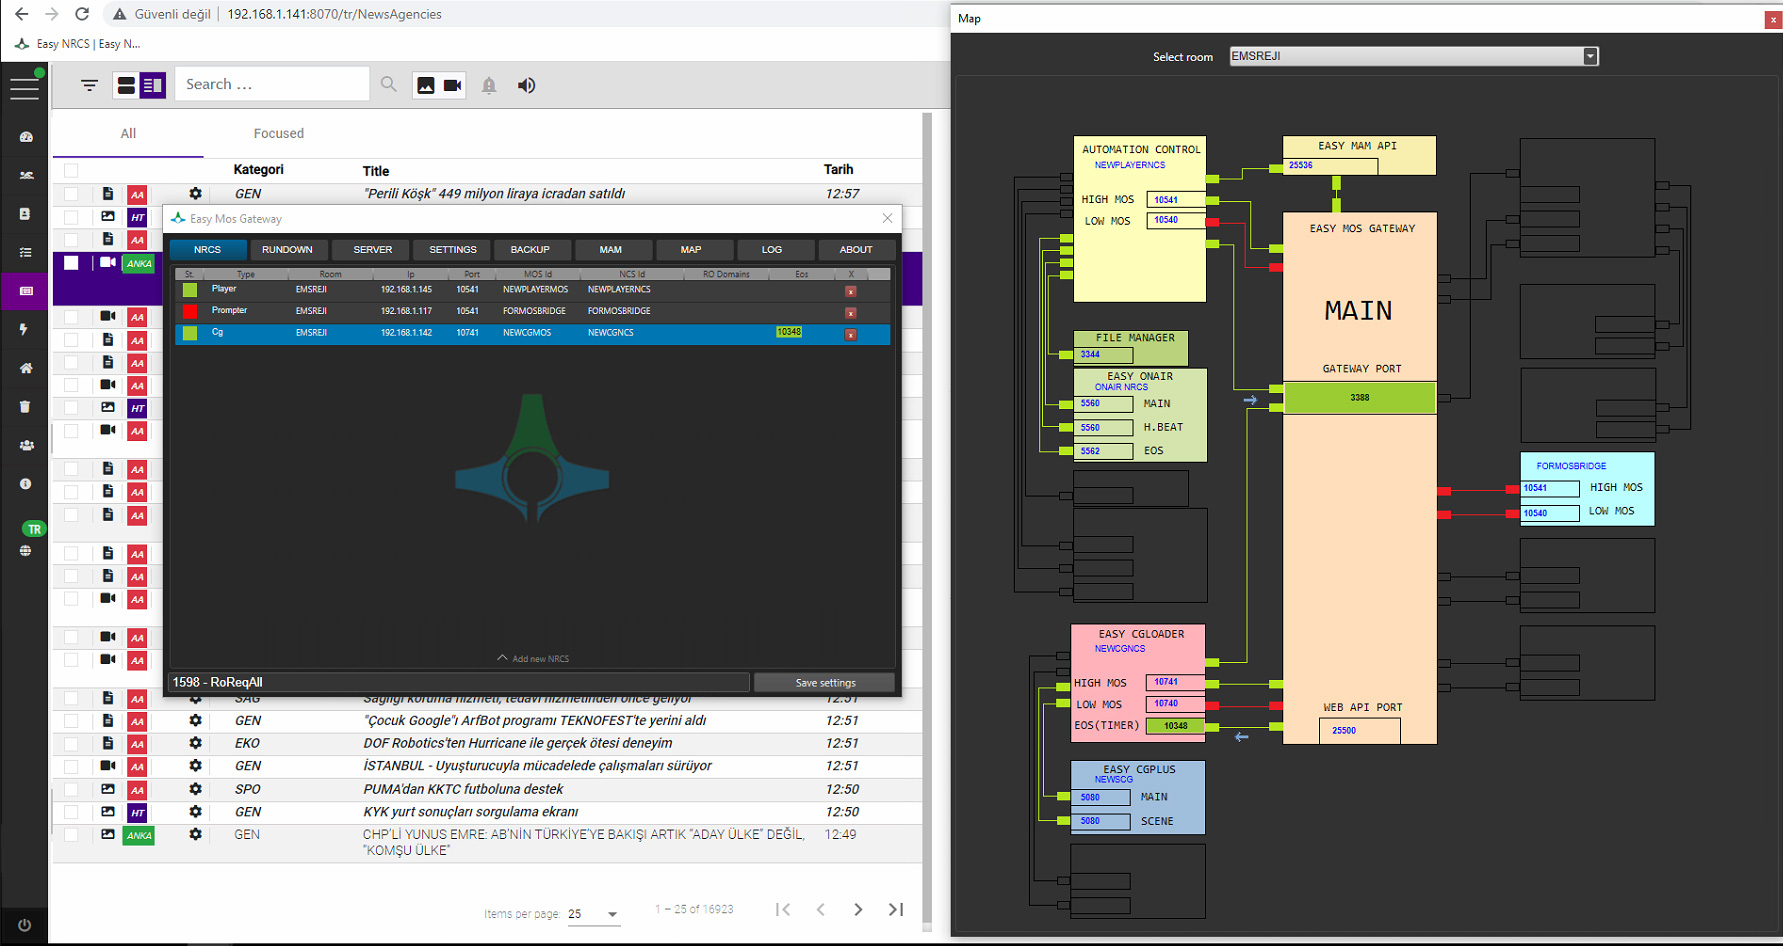
Task: Toggle checkbox of selected ANKA purple row
Action: tap(71, 263)
